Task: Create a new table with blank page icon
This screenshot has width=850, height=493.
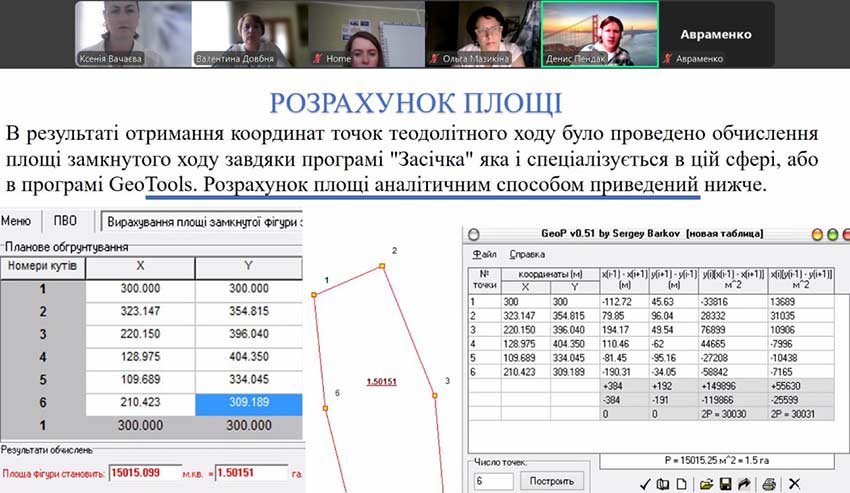Action: point(682,484)
